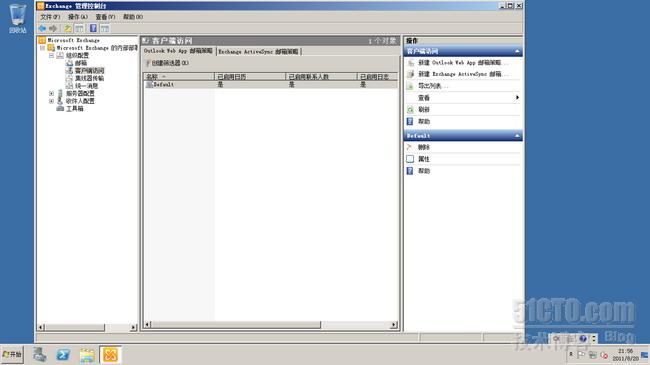Open 工具箱 in the tree
Screen dimensions: 650x365
(75, 109)
